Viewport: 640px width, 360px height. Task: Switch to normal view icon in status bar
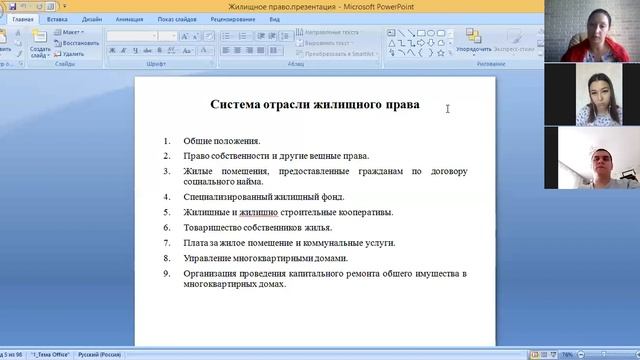534,355
